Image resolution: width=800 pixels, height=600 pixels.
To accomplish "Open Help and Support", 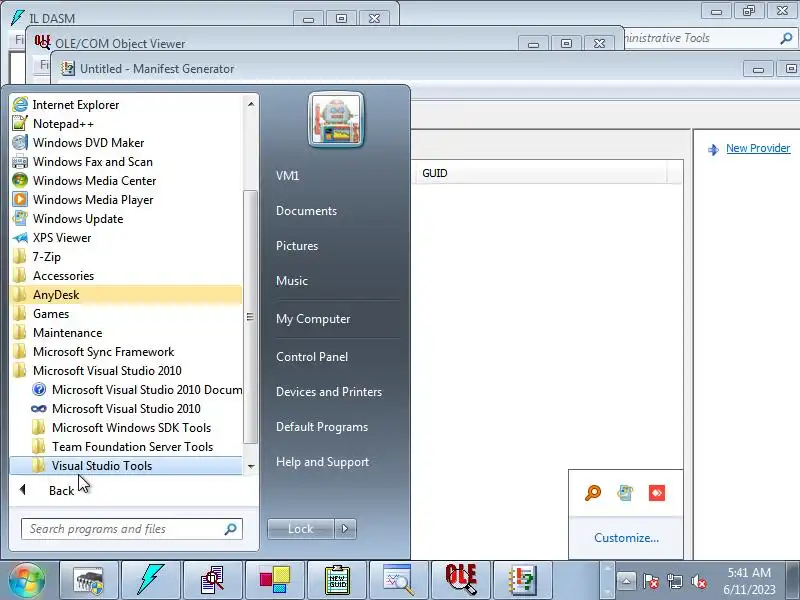I will click(x=322, y=462).
